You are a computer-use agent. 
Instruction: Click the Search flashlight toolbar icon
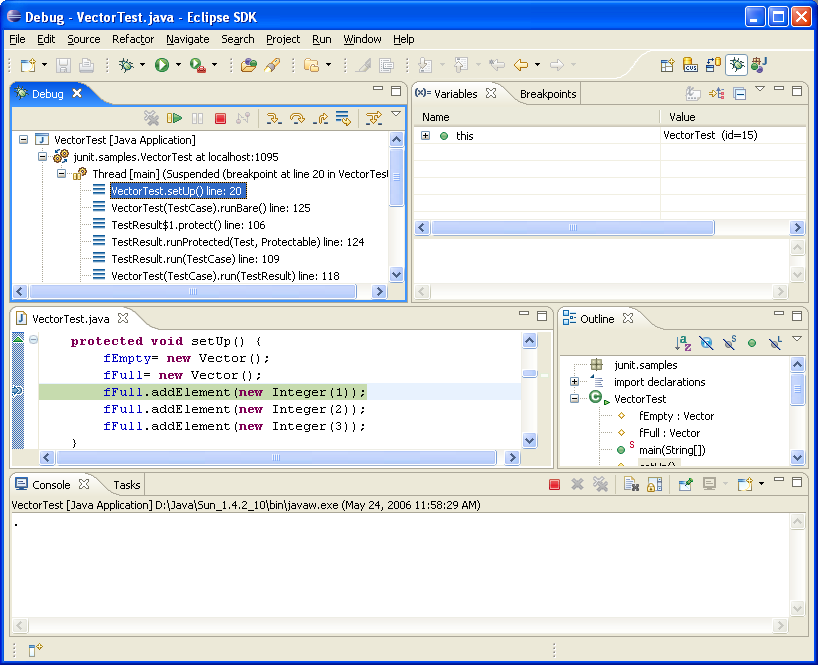pyautogui.click(x=272, y=65)
